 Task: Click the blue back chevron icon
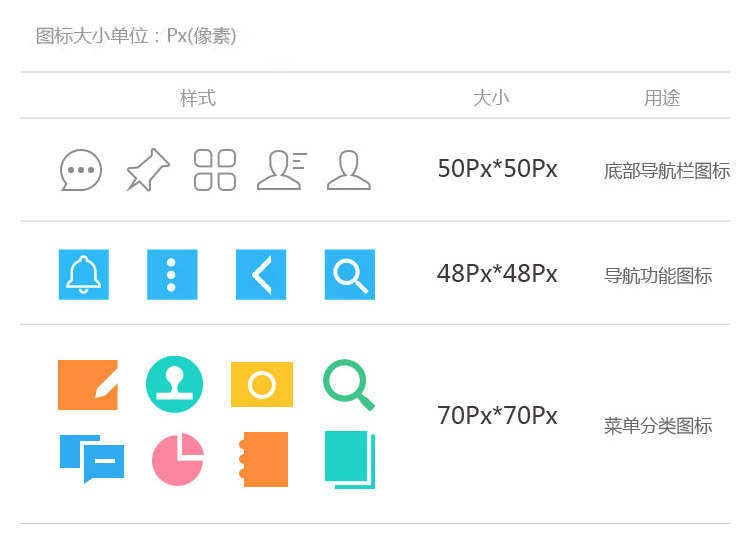261,274
